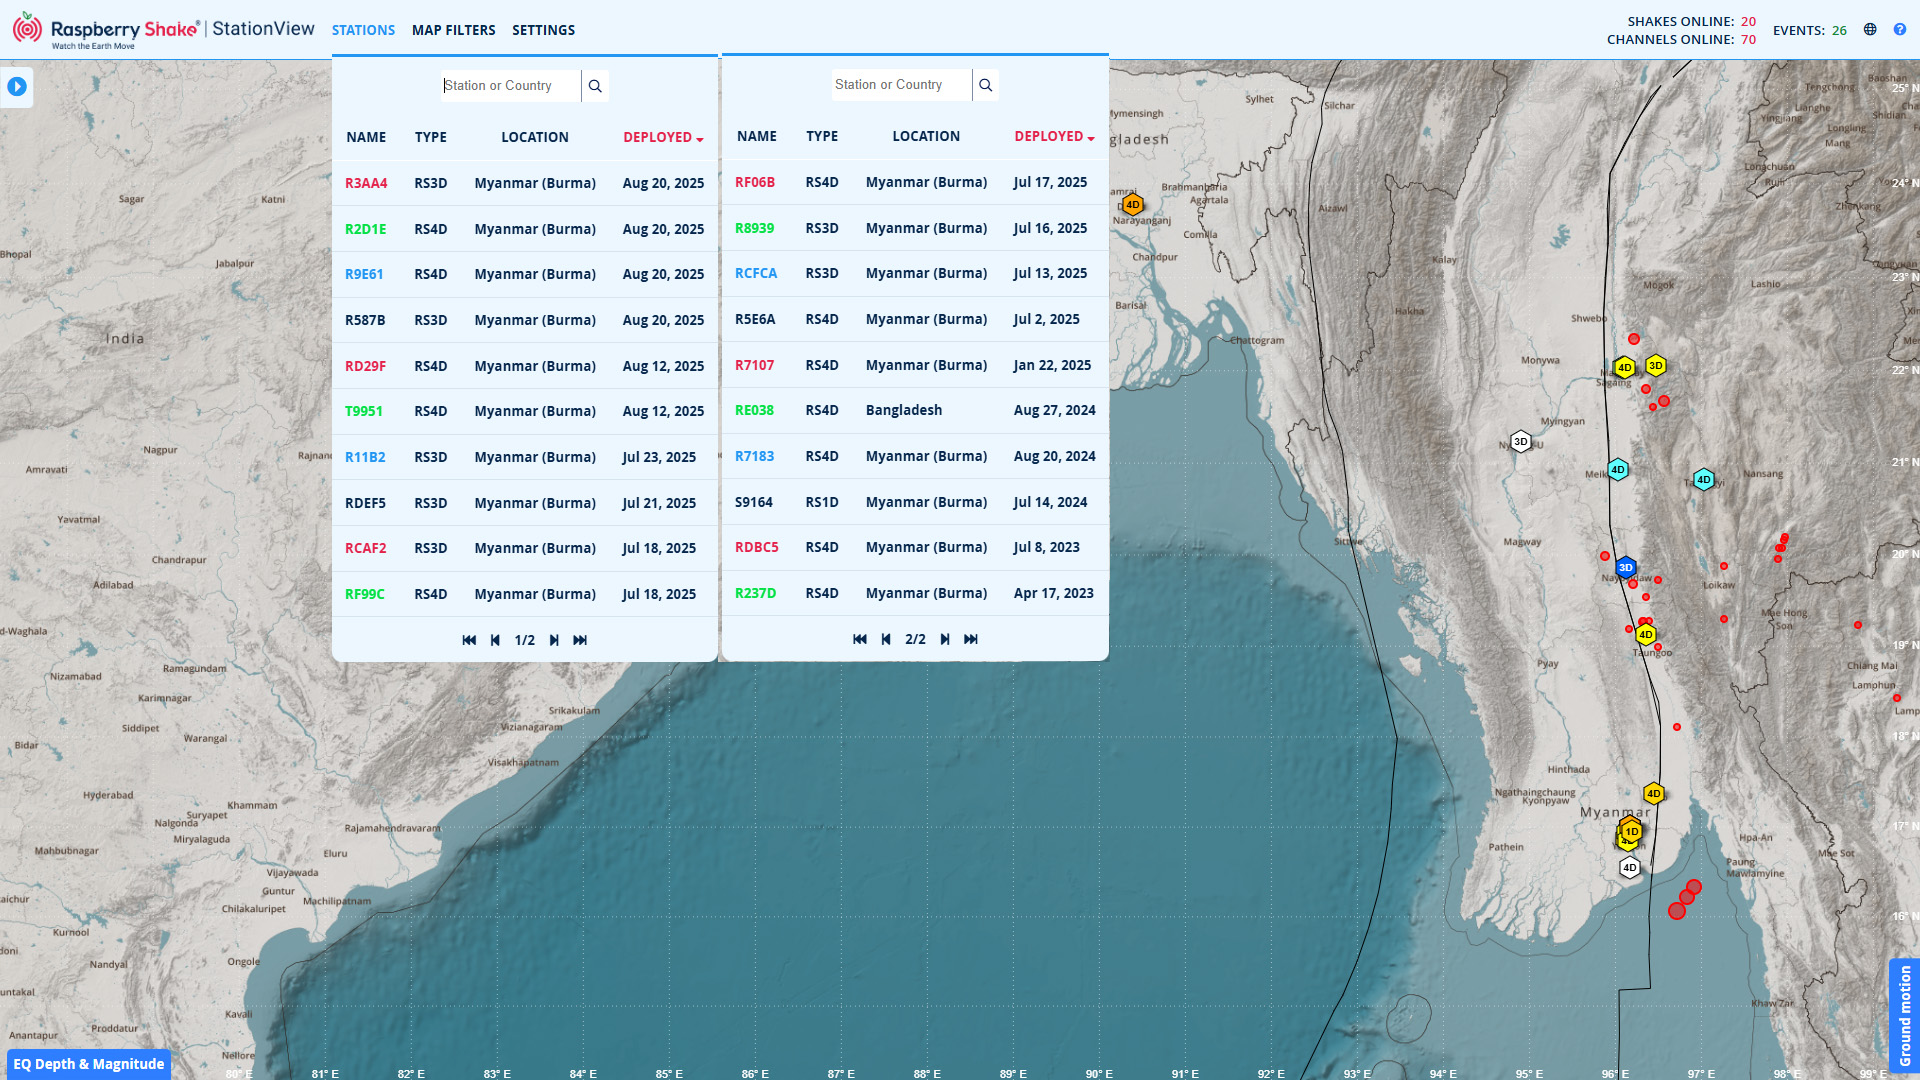This screenshot has height=1080, width=1920.
Task: Click the Raspberry Shake logo
Action: pos(105,30)
